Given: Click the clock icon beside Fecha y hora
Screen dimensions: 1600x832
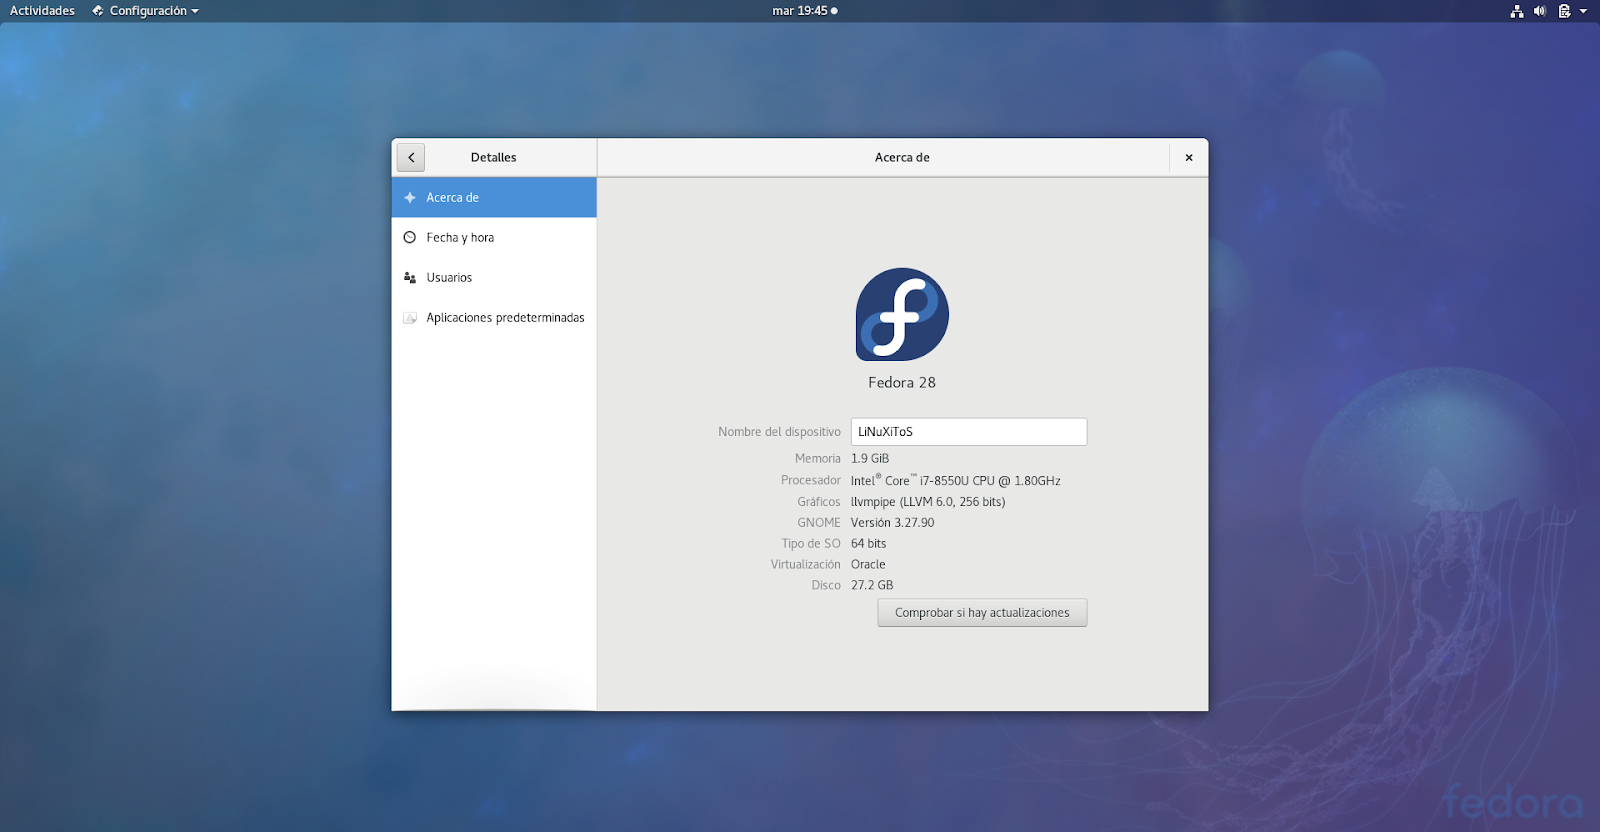Looking at the screenshot, I should (x=410, y=238).
